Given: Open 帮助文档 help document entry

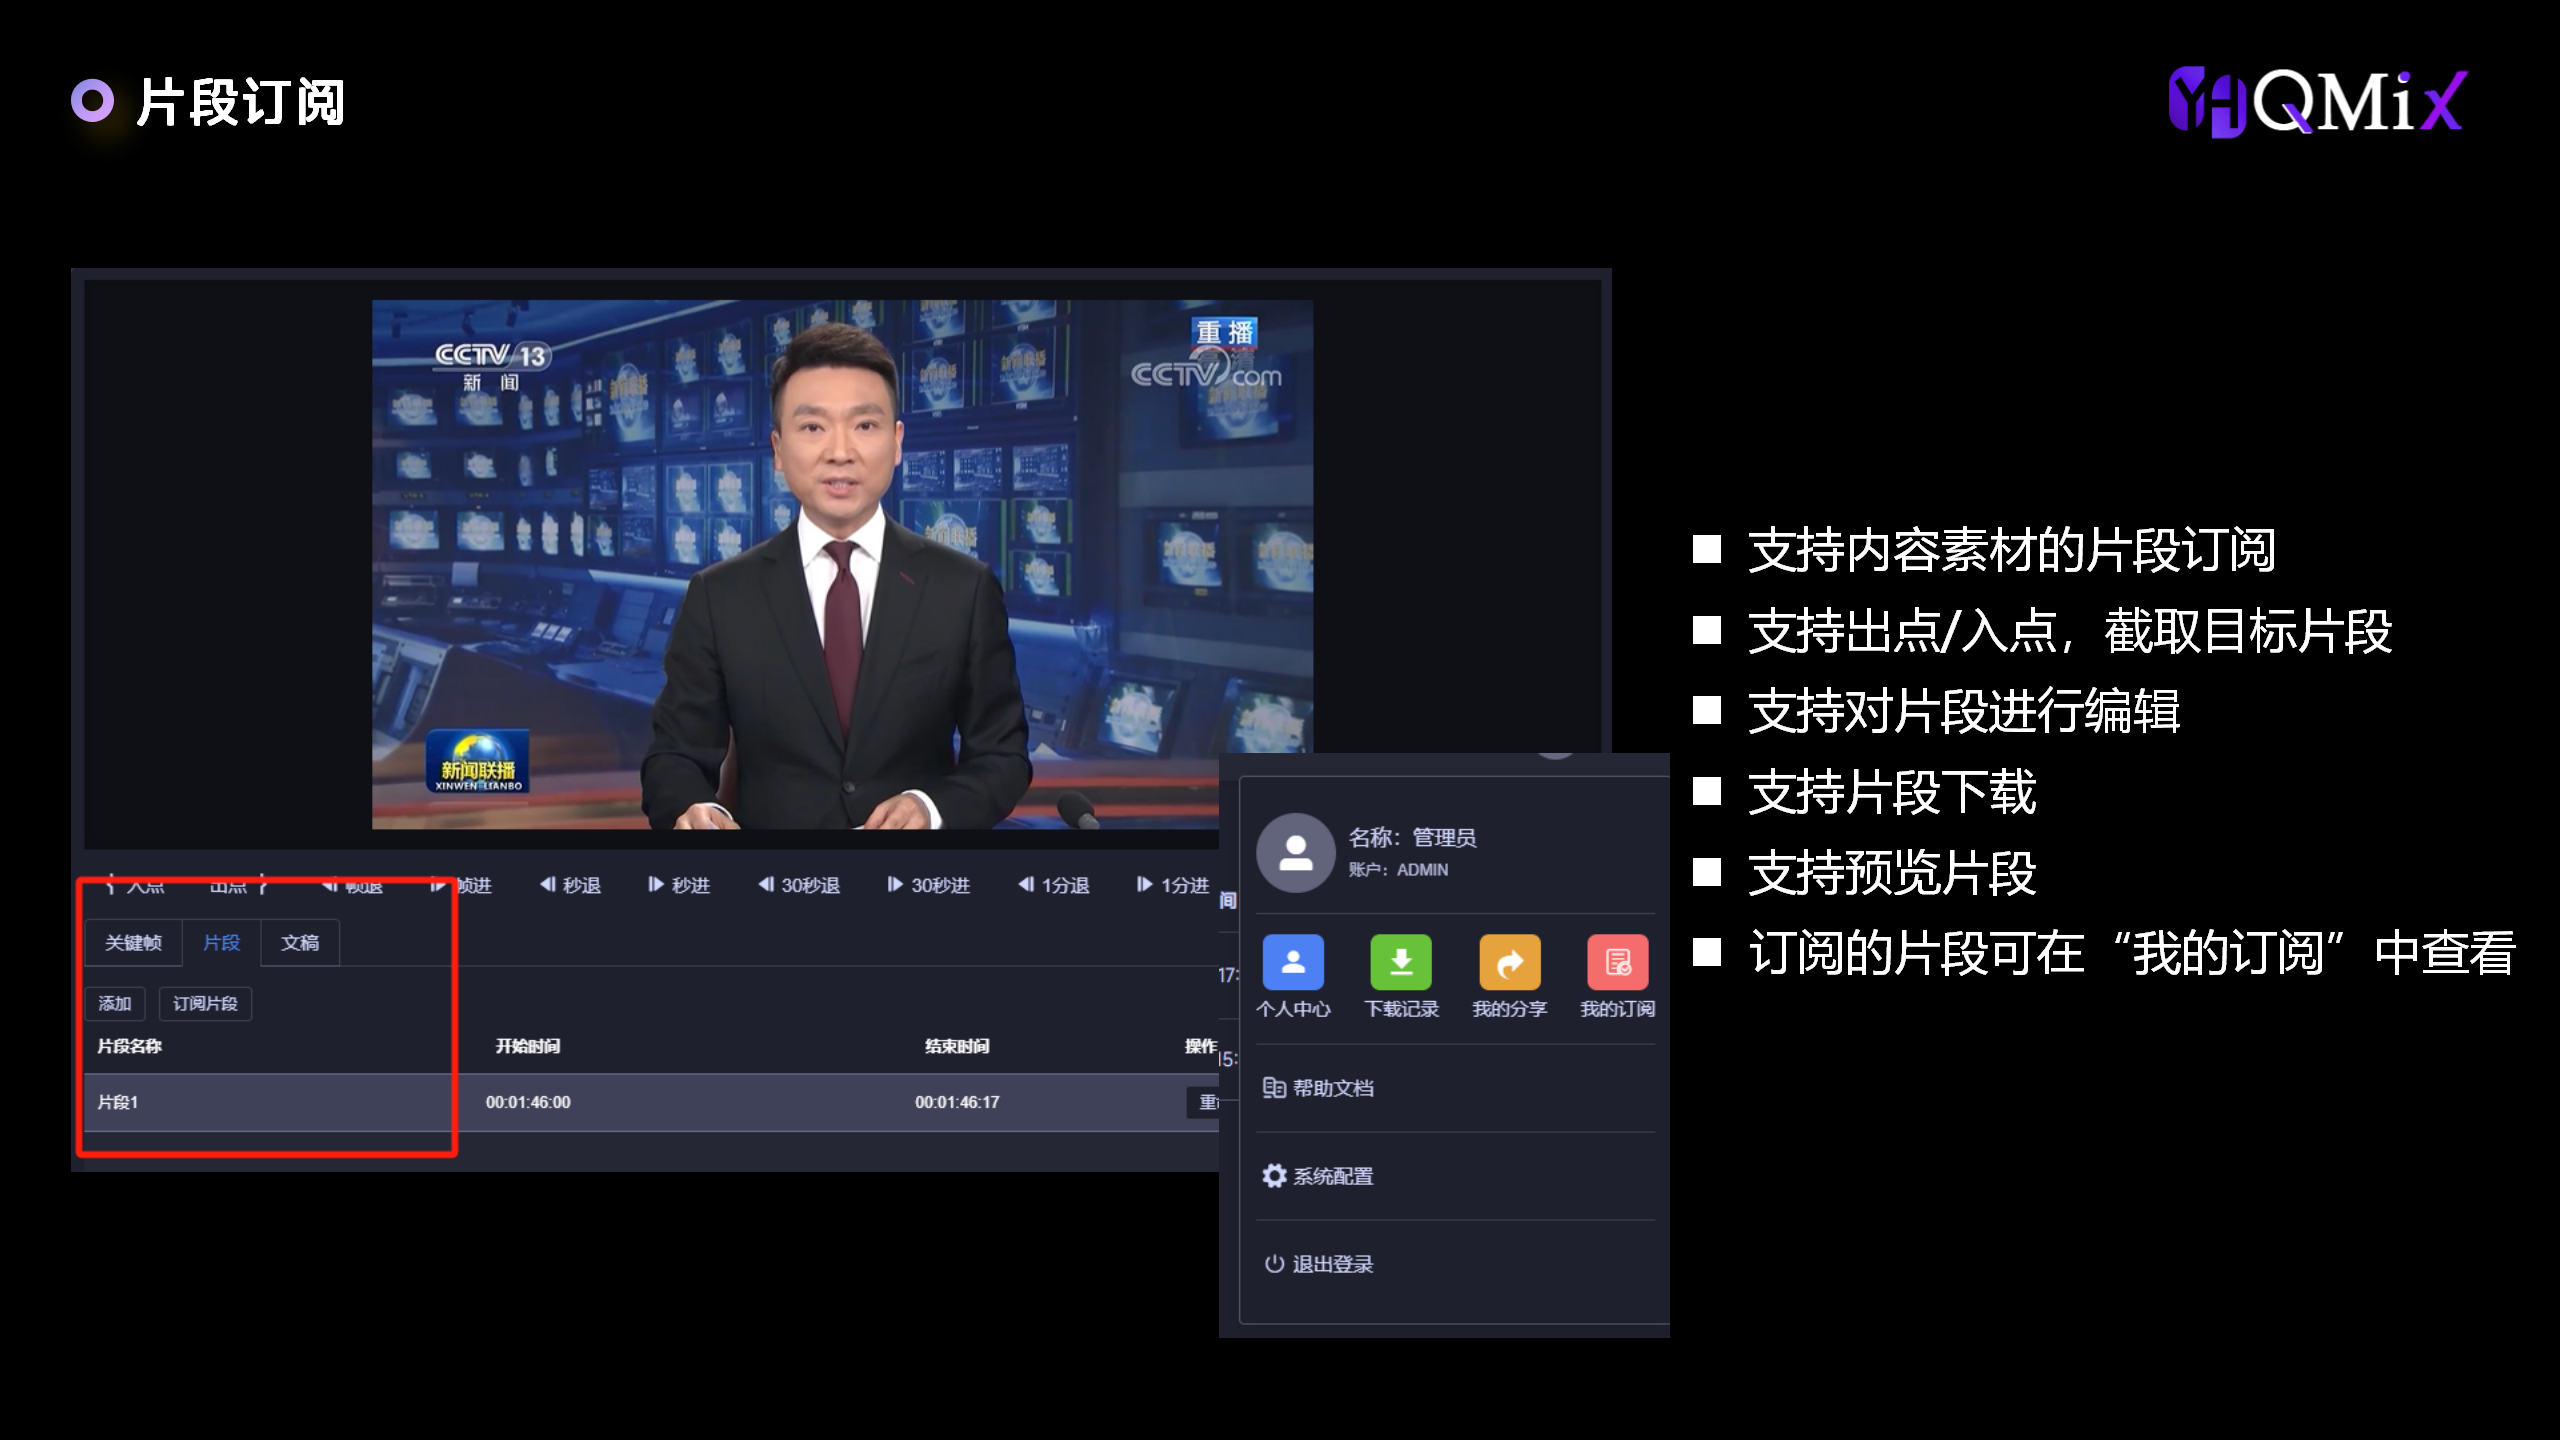Looking at the screenshot, I should point(1318,1088).
